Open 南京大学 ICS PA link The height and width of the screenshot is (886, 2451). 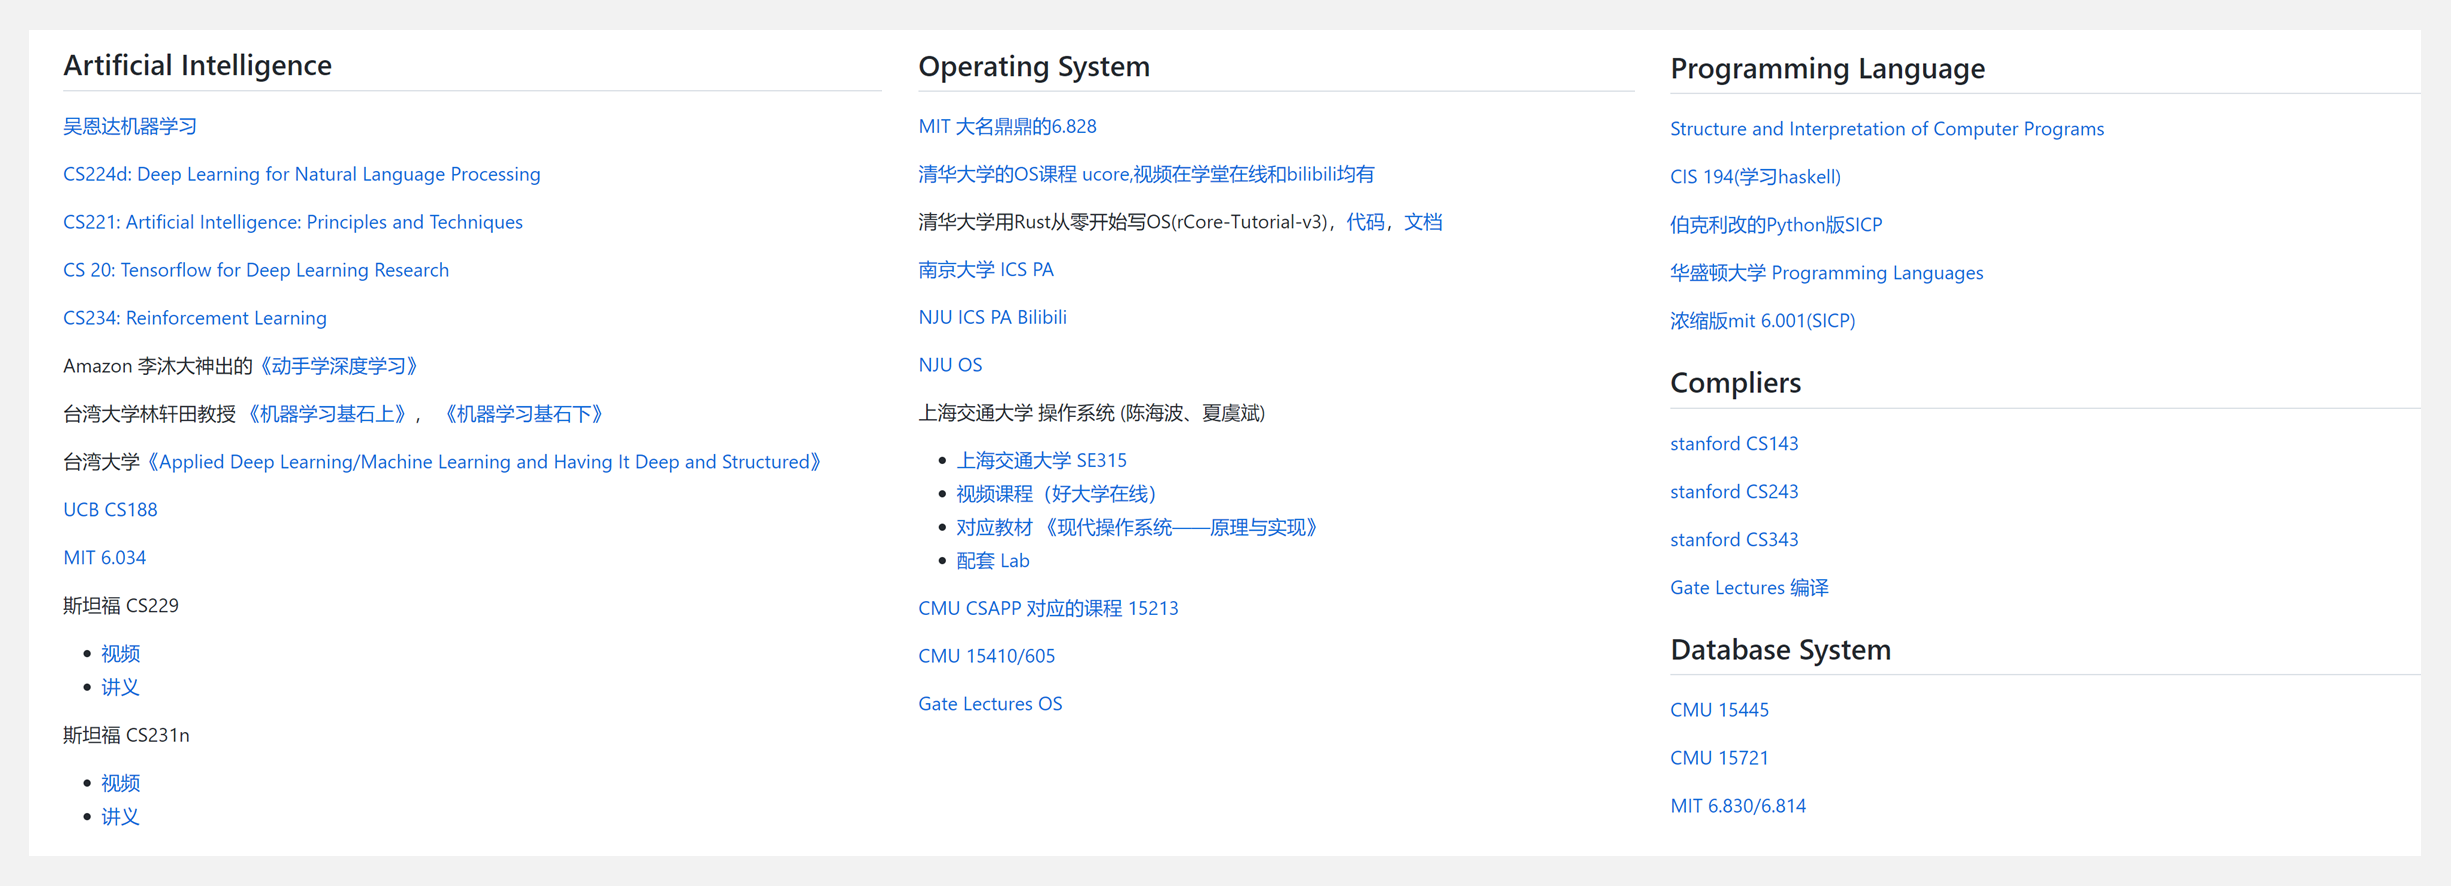pyautogui.click(x=986, y=270)
